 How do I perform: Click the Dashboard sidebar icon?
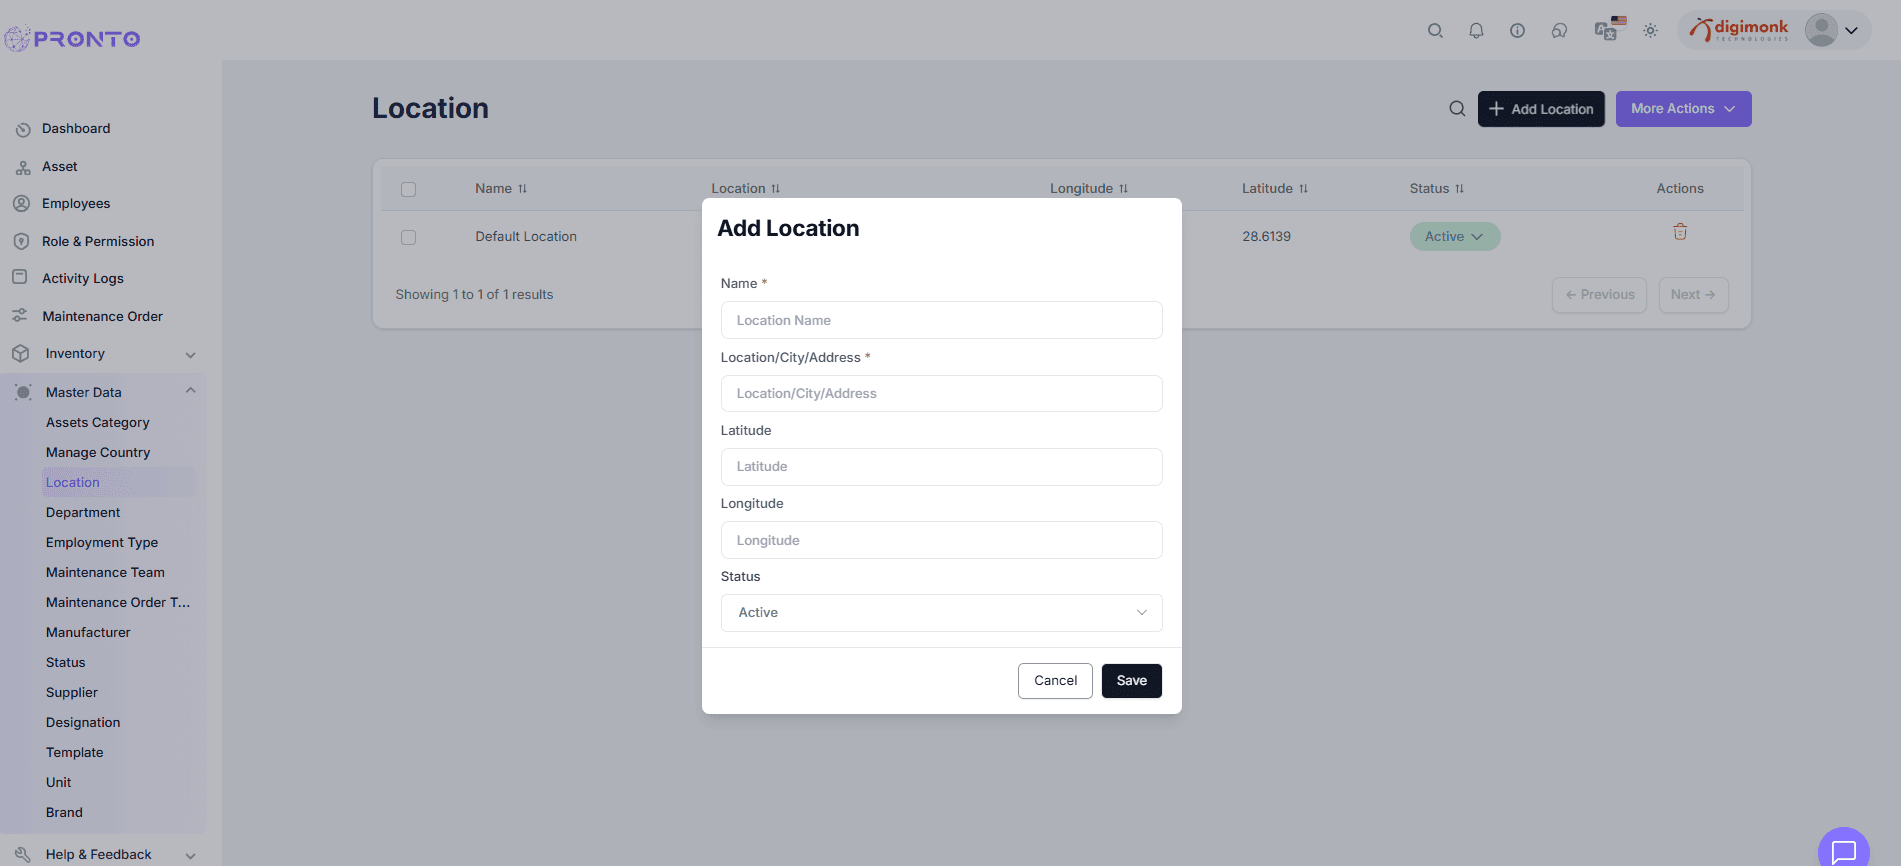tap(23, 129)
